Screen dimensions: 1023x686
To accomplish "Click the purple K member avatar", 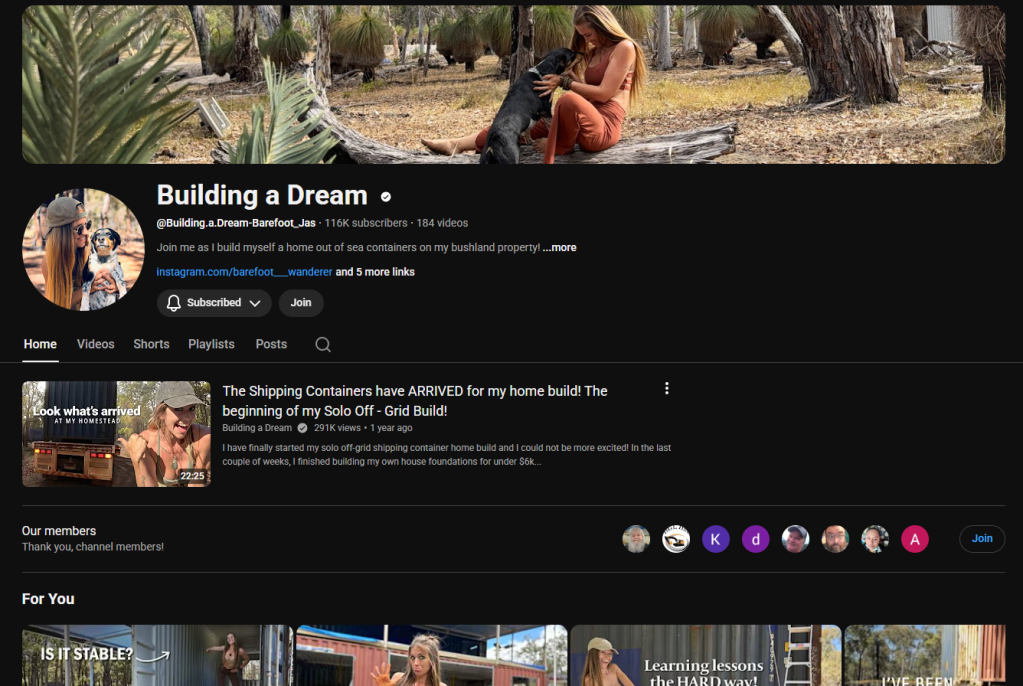I will pos(715,539).
